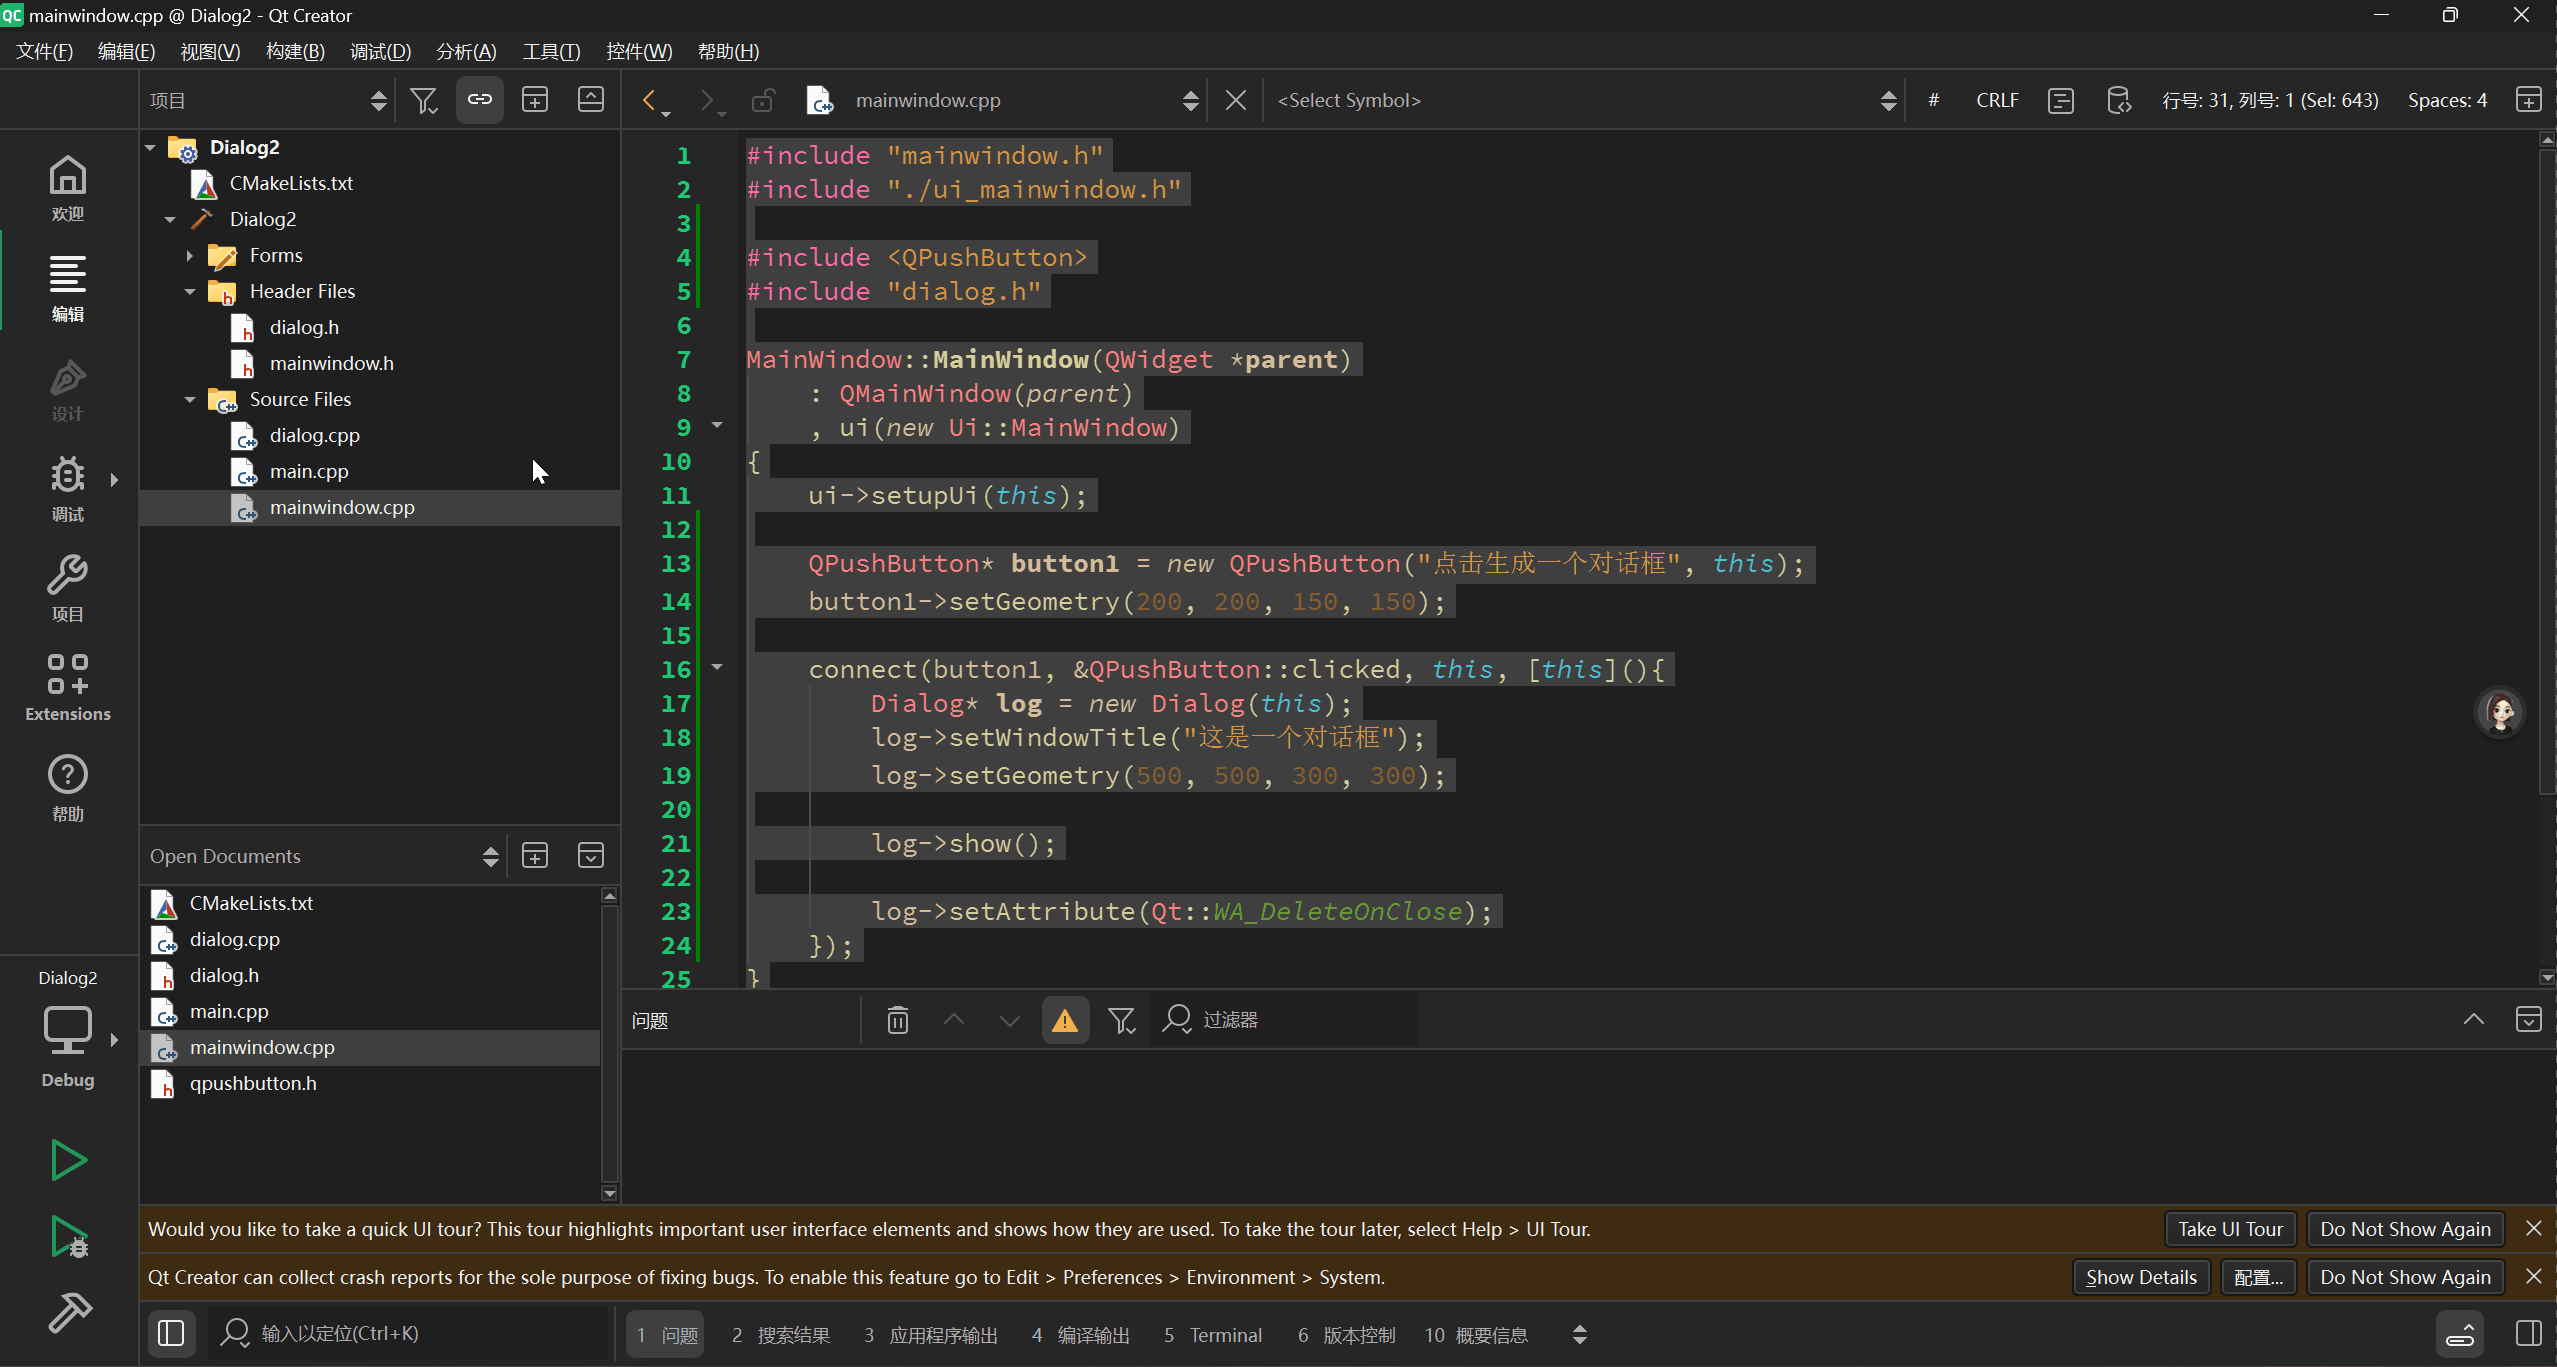Start debugging with the play-bug button
Screen dimensions: 2557x1367
68,1237
